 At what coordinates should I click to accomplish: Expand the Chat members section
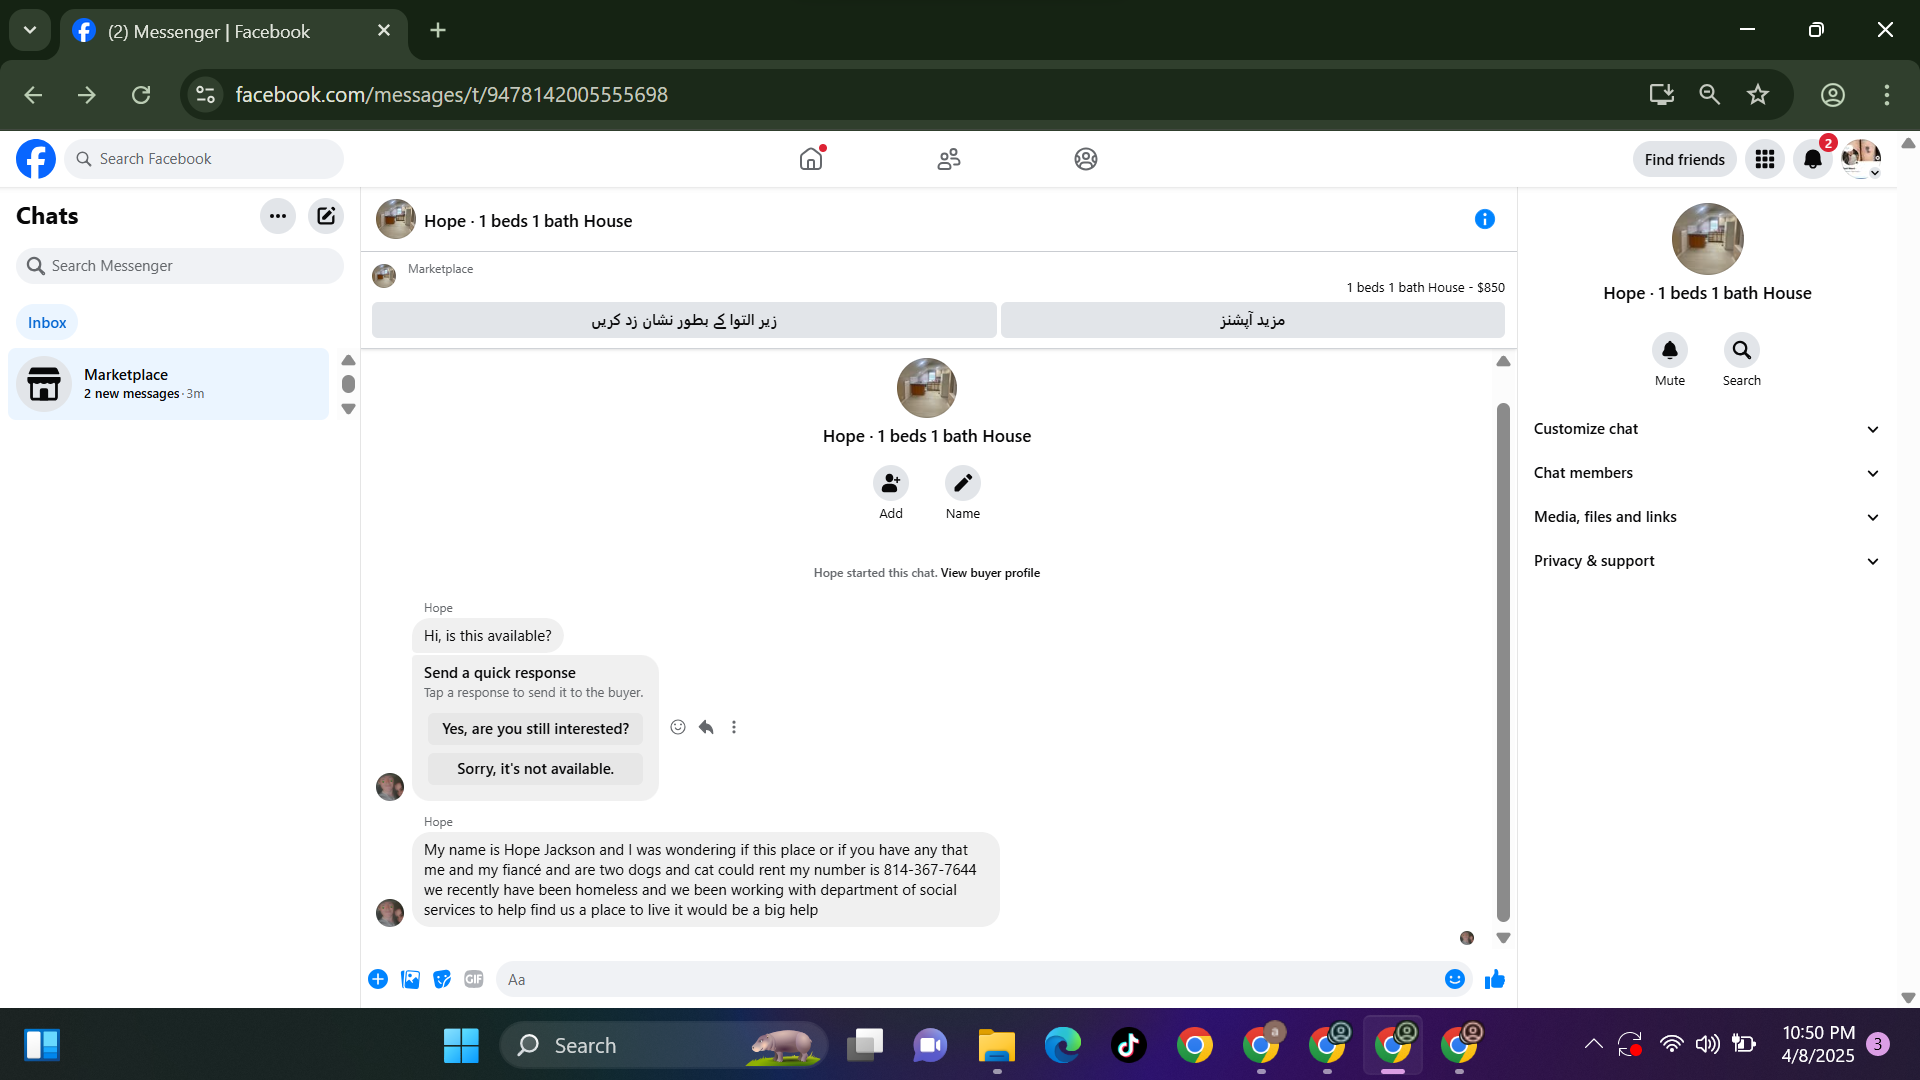click(x=1706, y=473)
